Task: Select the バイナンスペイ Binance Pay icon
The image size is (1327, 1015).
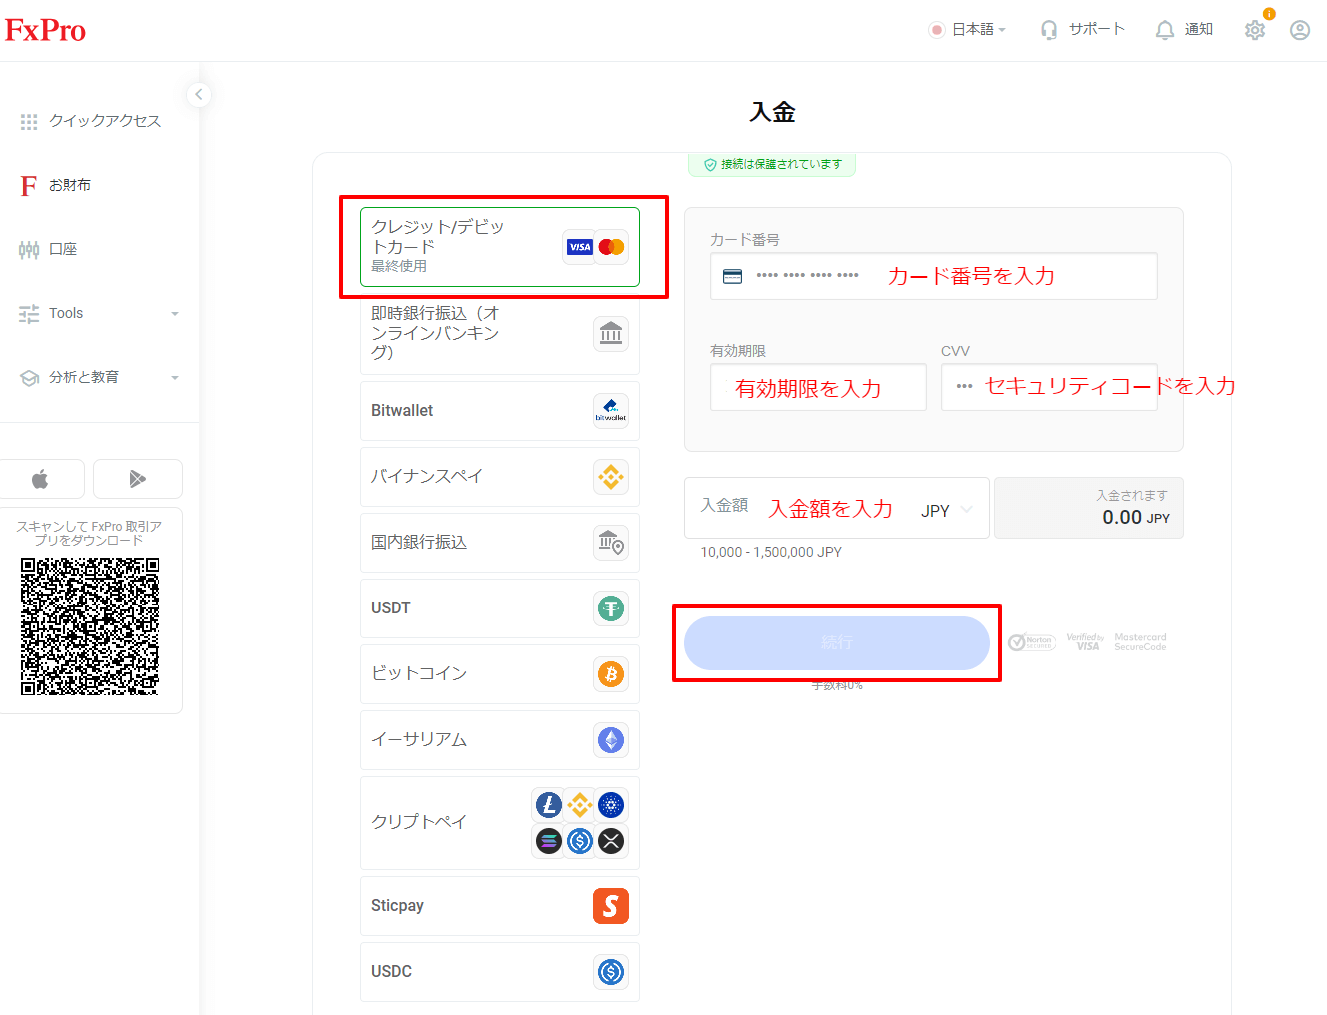Action: point(610,477)
